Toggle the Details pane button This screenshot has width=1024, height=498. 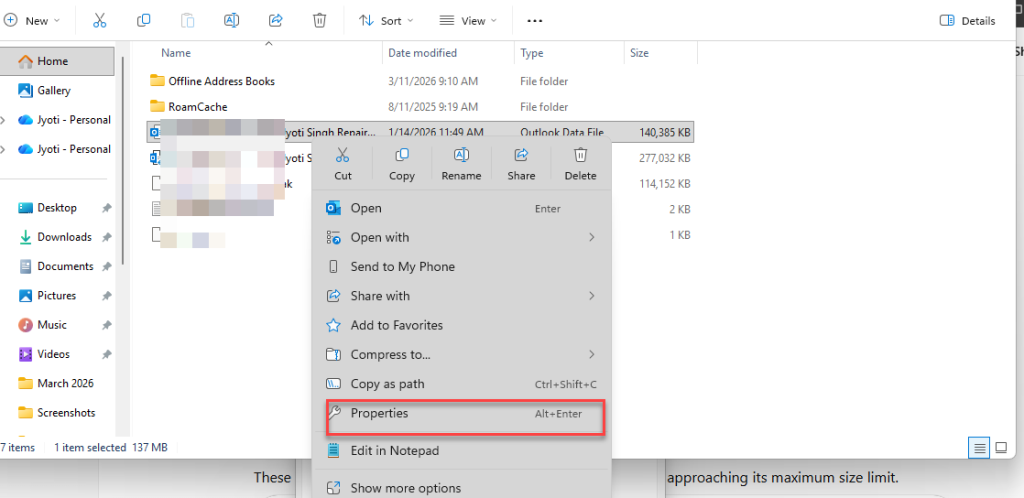[x=967, y=21]
